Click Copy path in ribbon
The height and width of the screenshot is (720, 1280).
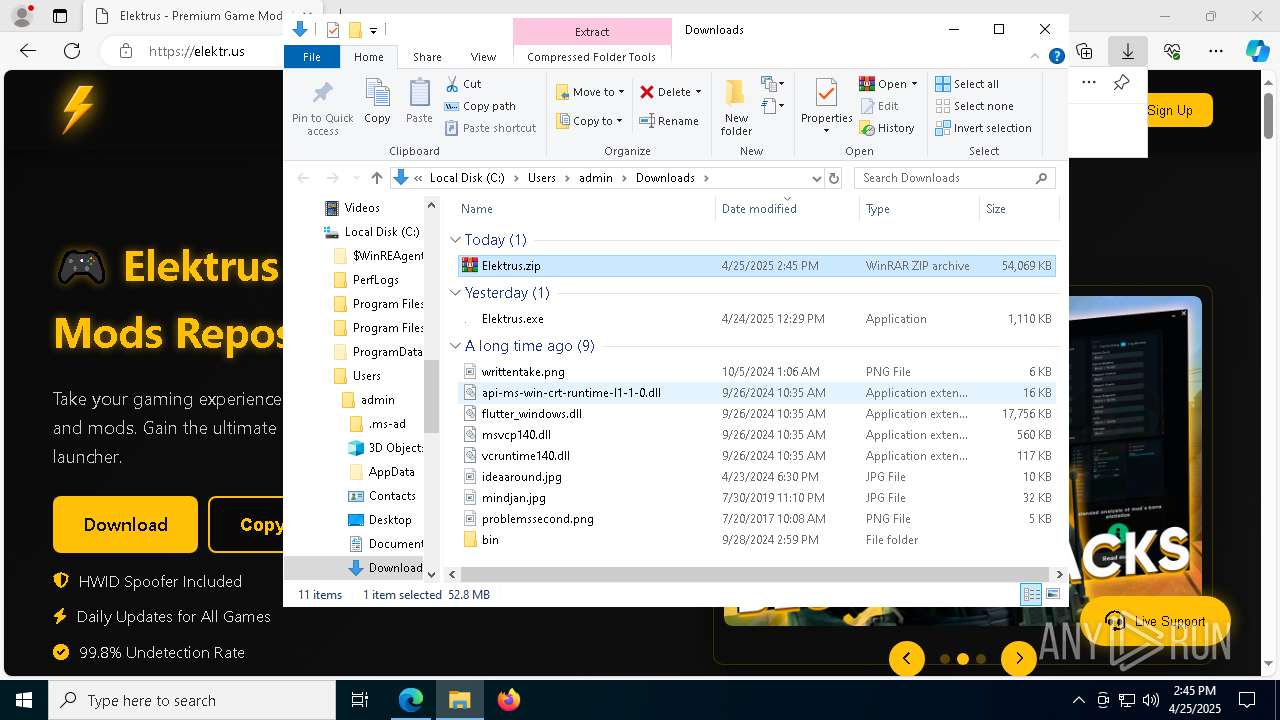pos(480,106)
